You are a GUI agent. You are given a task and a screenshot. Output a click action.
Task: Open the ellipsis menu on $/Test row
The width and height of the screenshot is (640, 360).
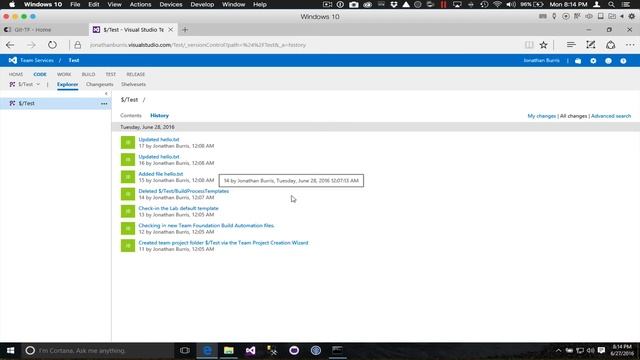point(104,104)
